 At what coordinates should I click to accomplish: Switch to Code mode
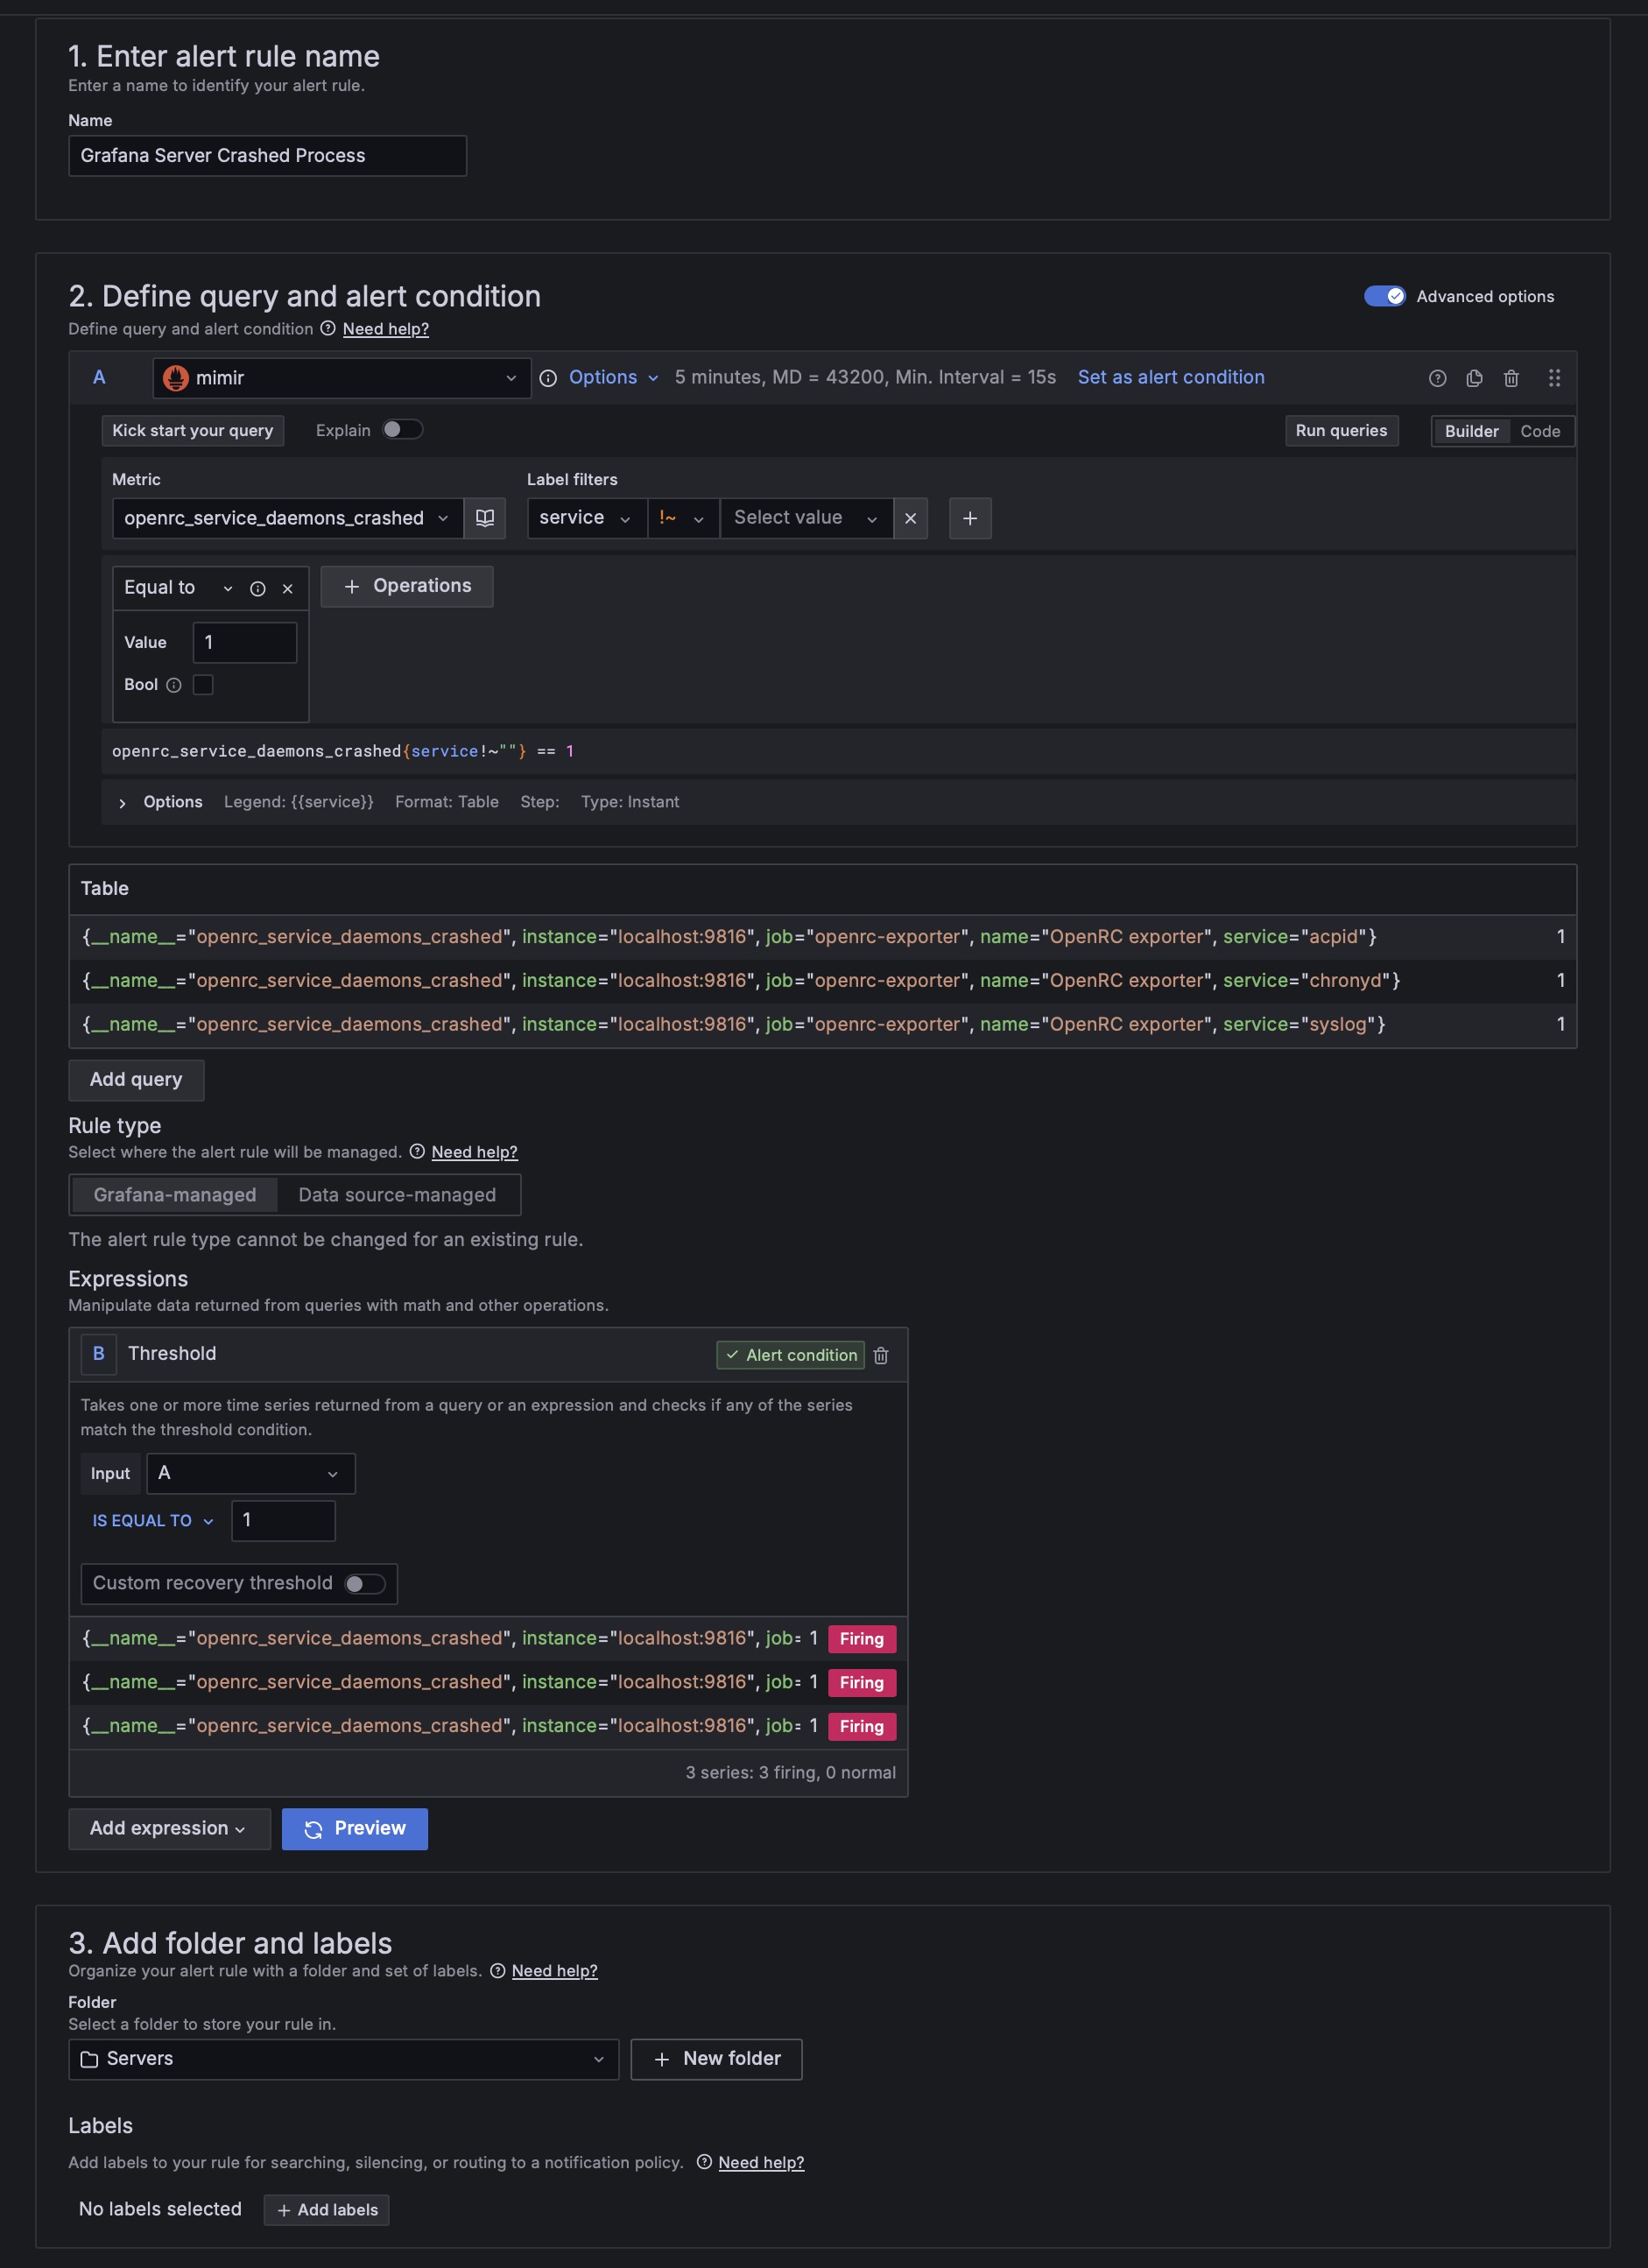1540,431
